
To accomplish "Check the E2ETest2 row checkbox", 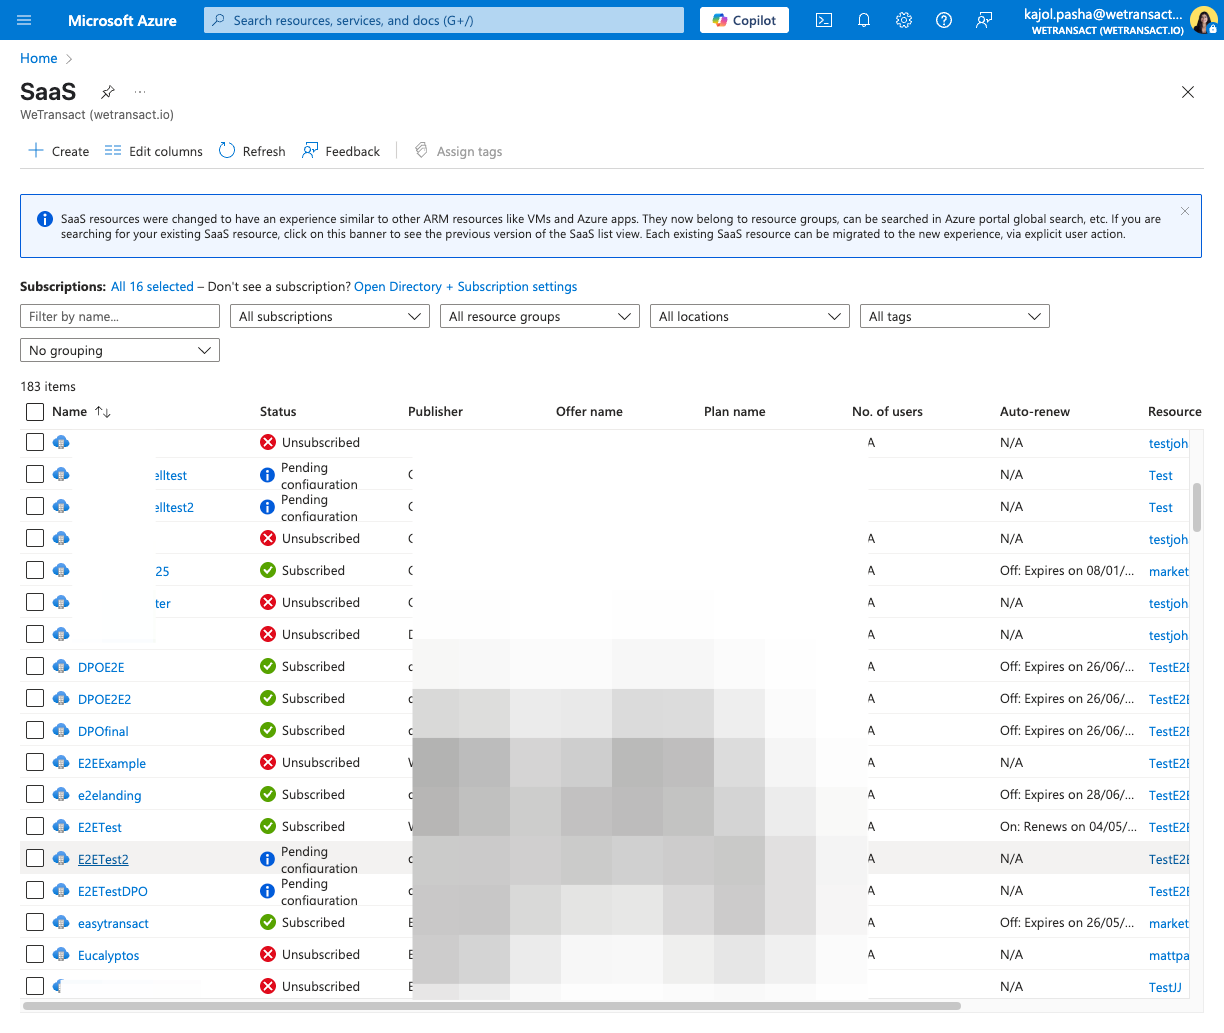I will click(x=35, y=858).
